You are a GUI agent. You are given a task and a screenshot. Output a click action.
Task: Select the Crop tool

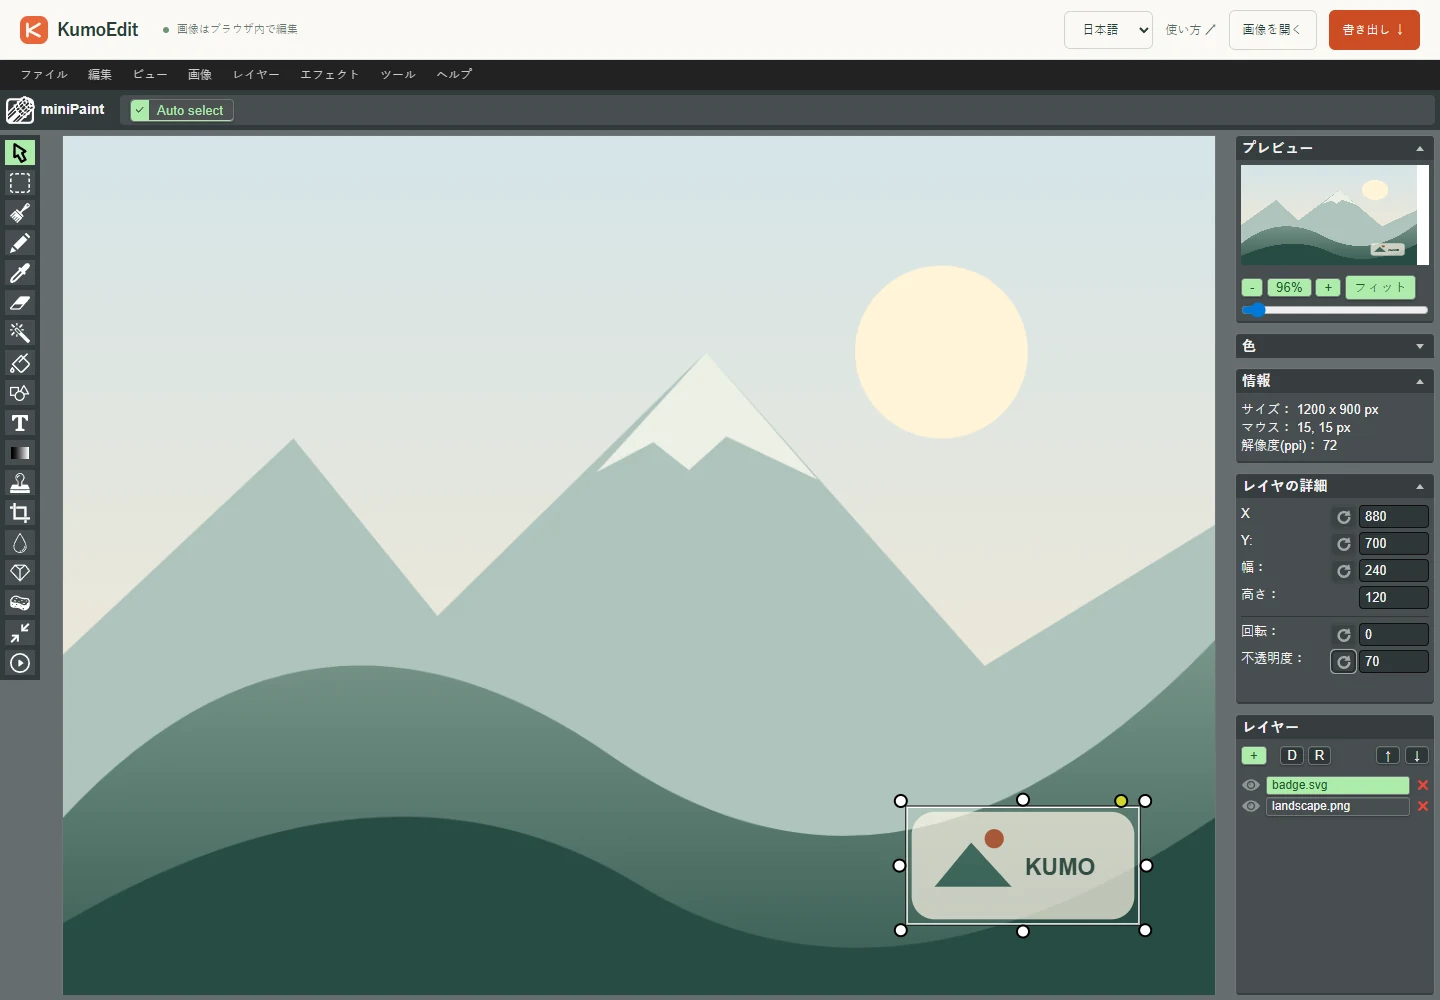pyautogui.click(x=20, y=513)
